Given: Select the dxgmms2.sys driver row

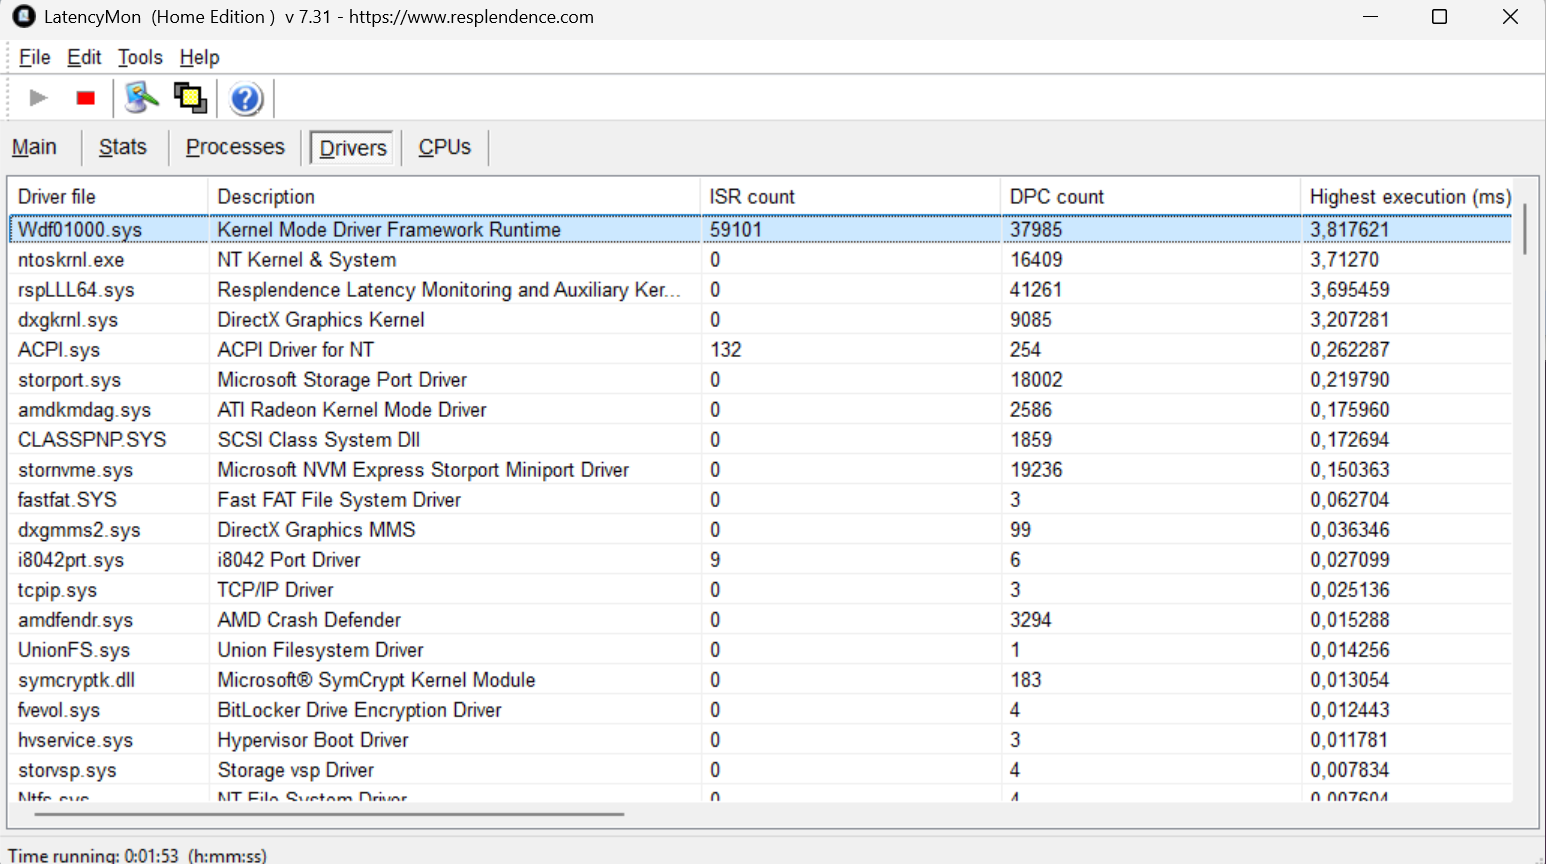Looking at the screenshot, I should pos(760,530).
